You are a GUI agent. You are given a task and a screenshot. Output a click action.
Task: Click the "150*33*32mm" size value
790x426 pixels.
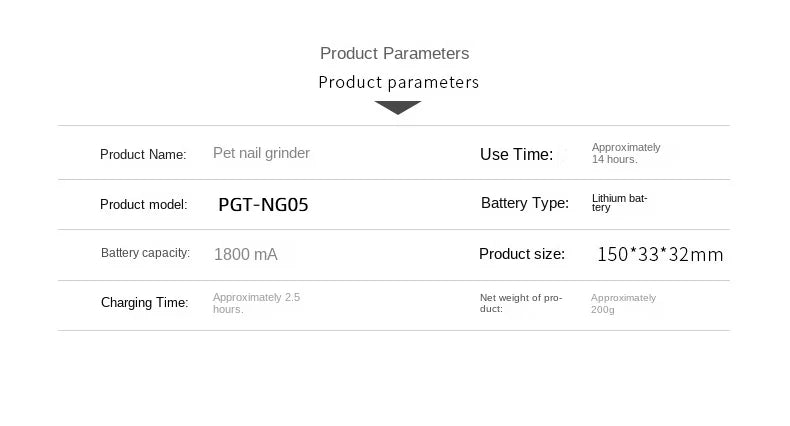coord(659,255)
